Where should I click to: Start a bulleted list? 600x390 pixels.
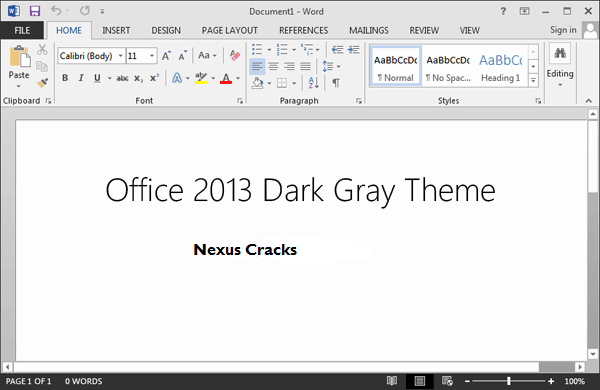257,49
